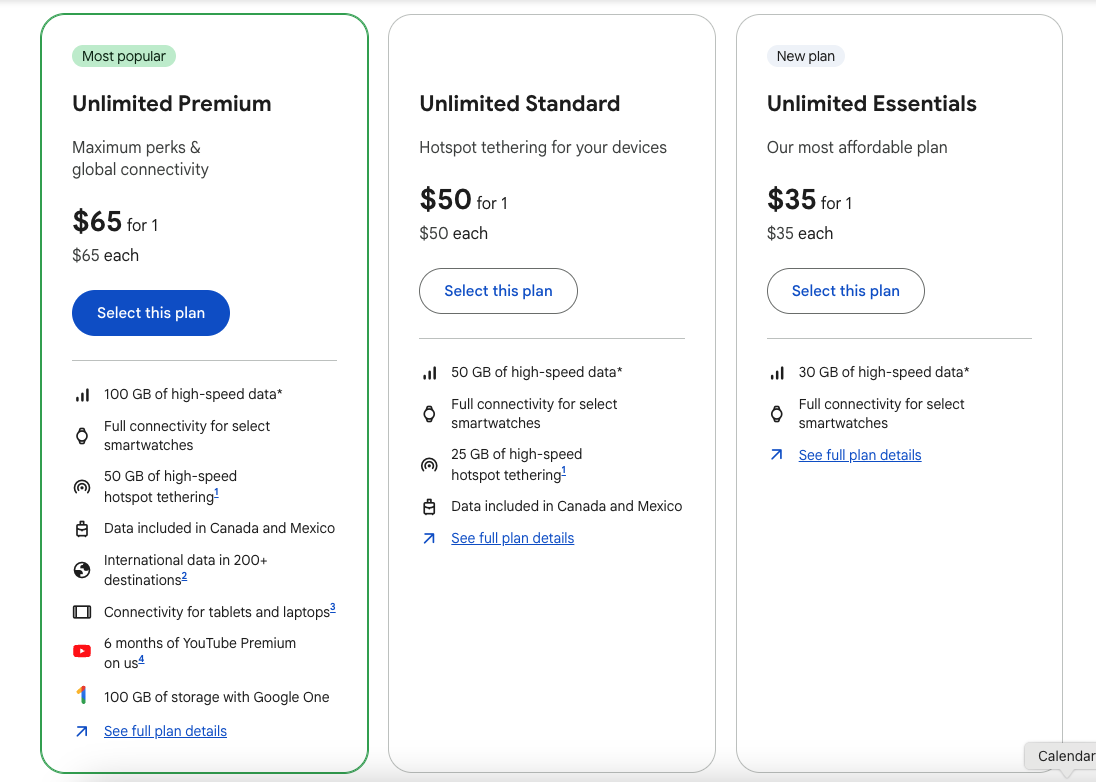Click signal bars icon in Standard plan
This screenshot has width=1096, height=782.
coord(429,373)
